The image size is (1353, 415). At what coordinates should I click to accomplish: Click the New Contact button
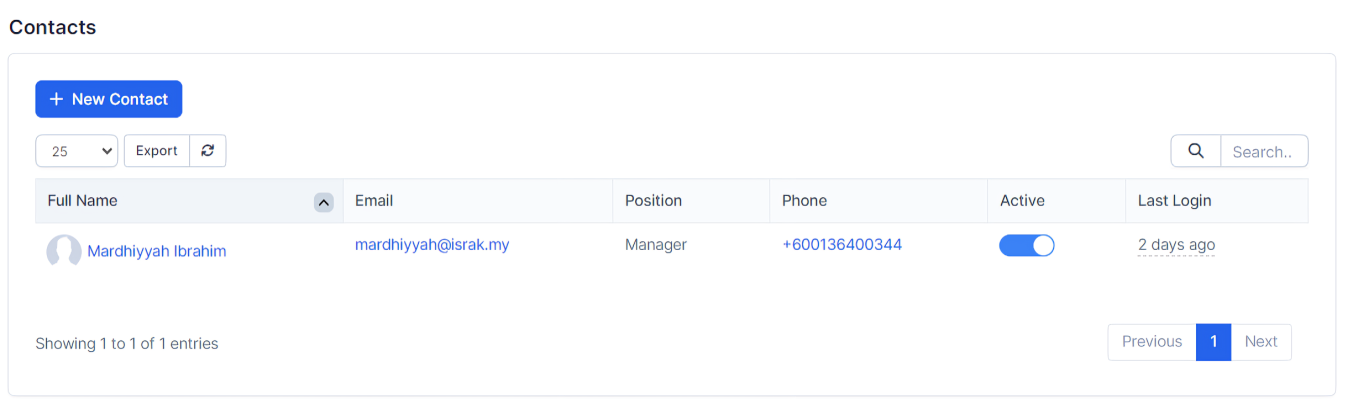pyautogui.click(x=109, y=99)
